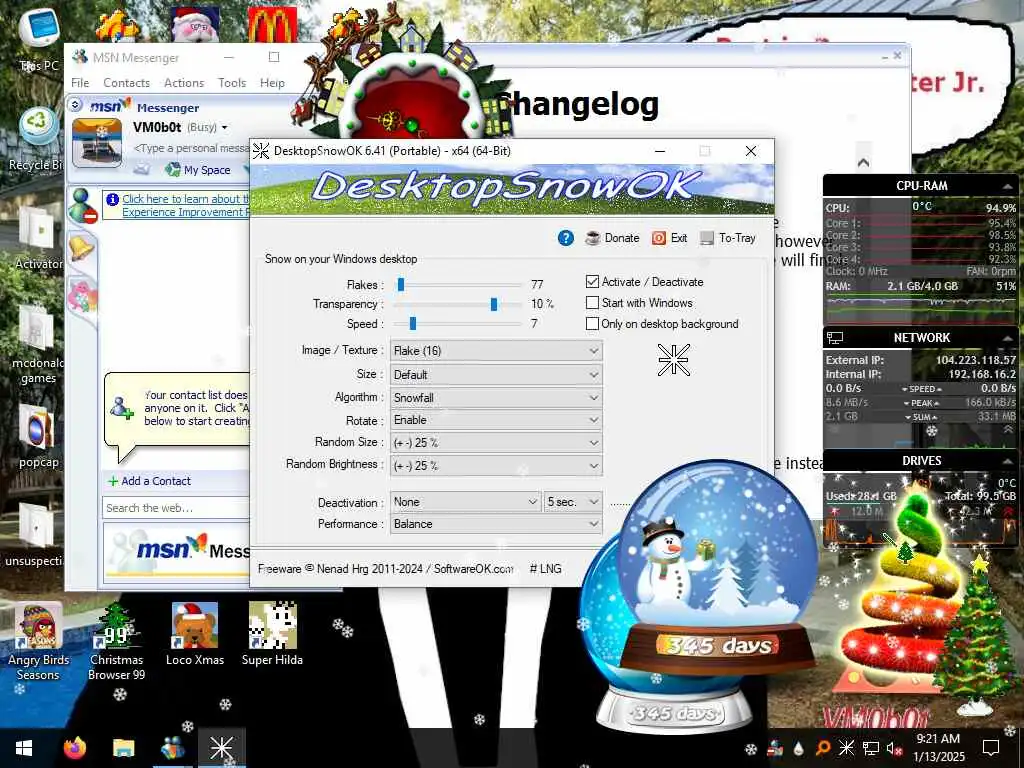The image size is (1024, 768).
Task: Open the 5 sec. delay dropdown
Action: pyautogui.click(x=573, y=502)
